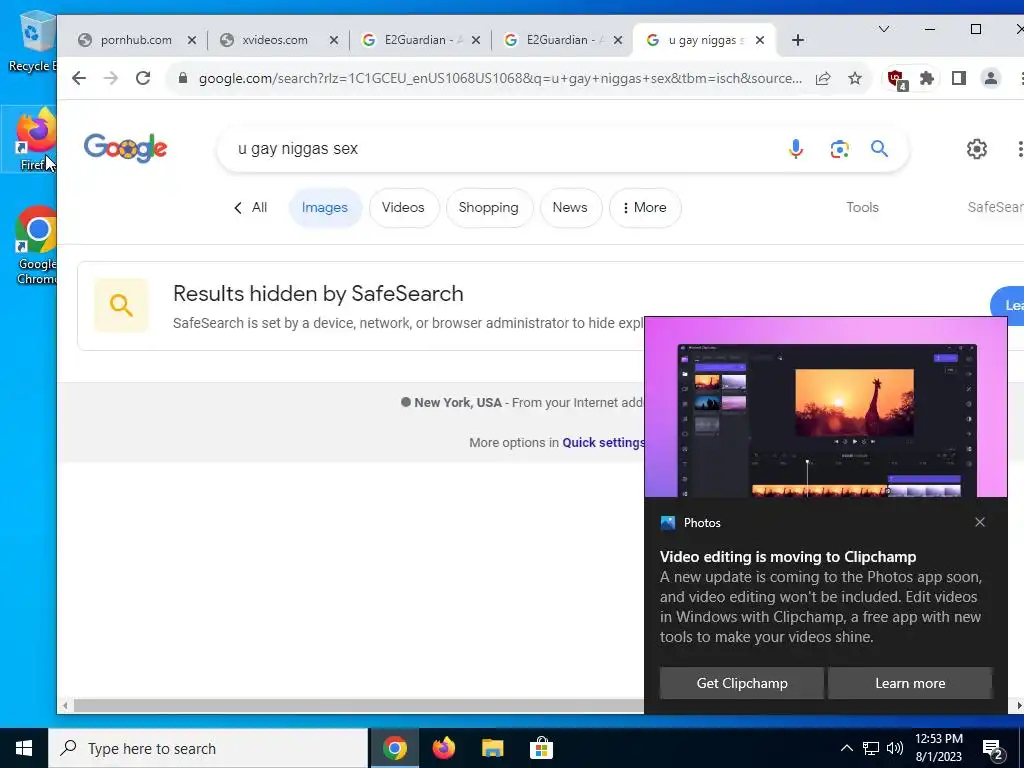Click the "New York, USA" location text
1024x768 pixels.
458,402
